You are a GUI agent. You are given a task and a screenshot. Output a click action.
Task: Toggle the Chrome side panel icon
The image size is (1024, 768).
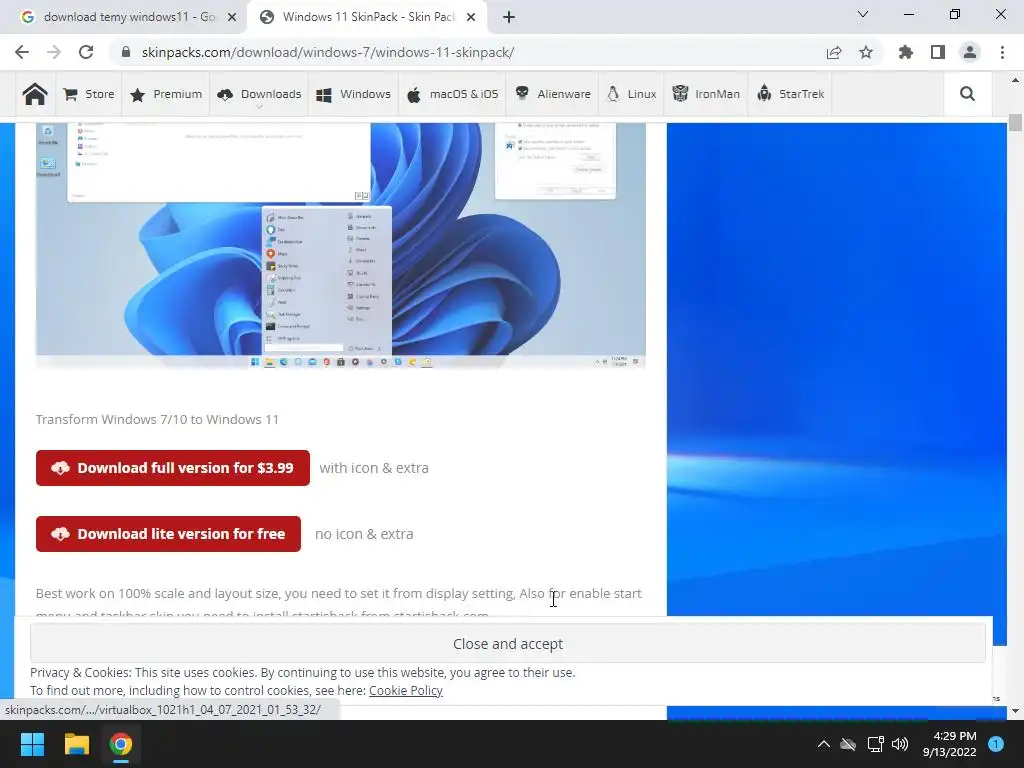coord(938,52)
